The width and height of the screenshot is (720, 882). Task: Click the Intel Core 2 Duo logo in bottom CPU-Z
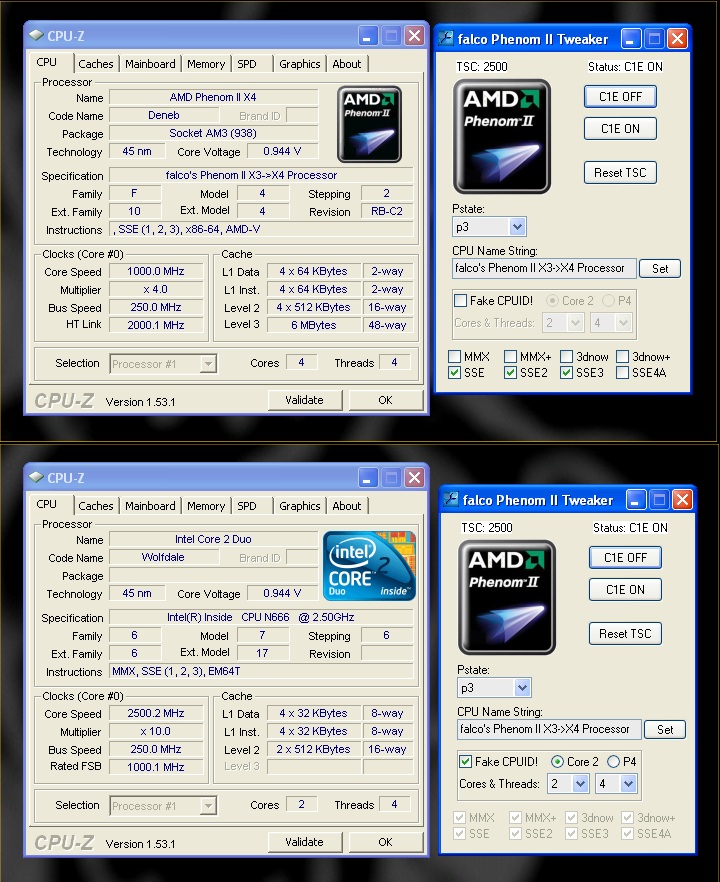[370, 565]
